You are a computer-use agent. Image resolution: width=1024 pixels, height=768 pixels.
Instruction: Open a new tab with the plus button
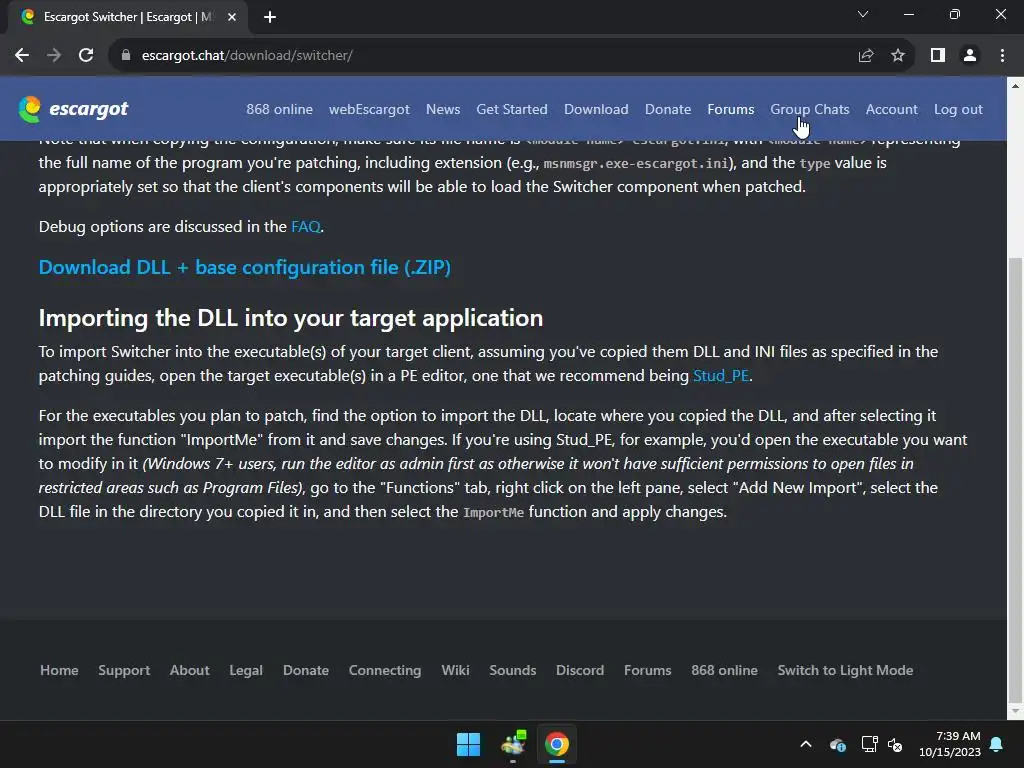270,17
